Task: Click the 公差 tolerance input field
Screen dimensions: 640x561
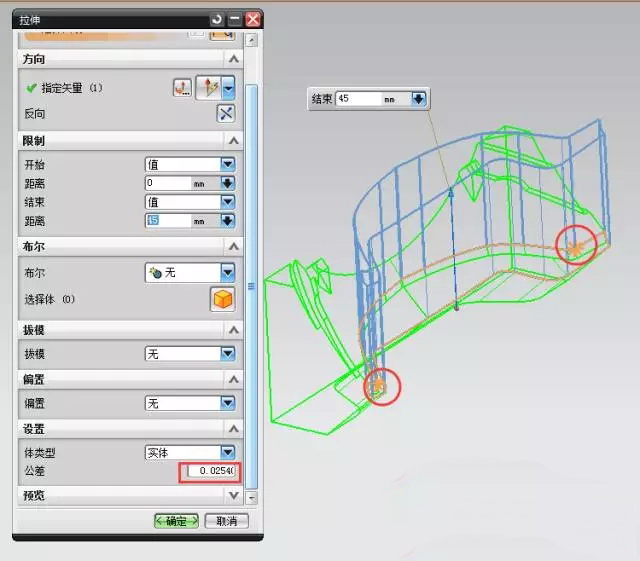Action: [209, 471]
